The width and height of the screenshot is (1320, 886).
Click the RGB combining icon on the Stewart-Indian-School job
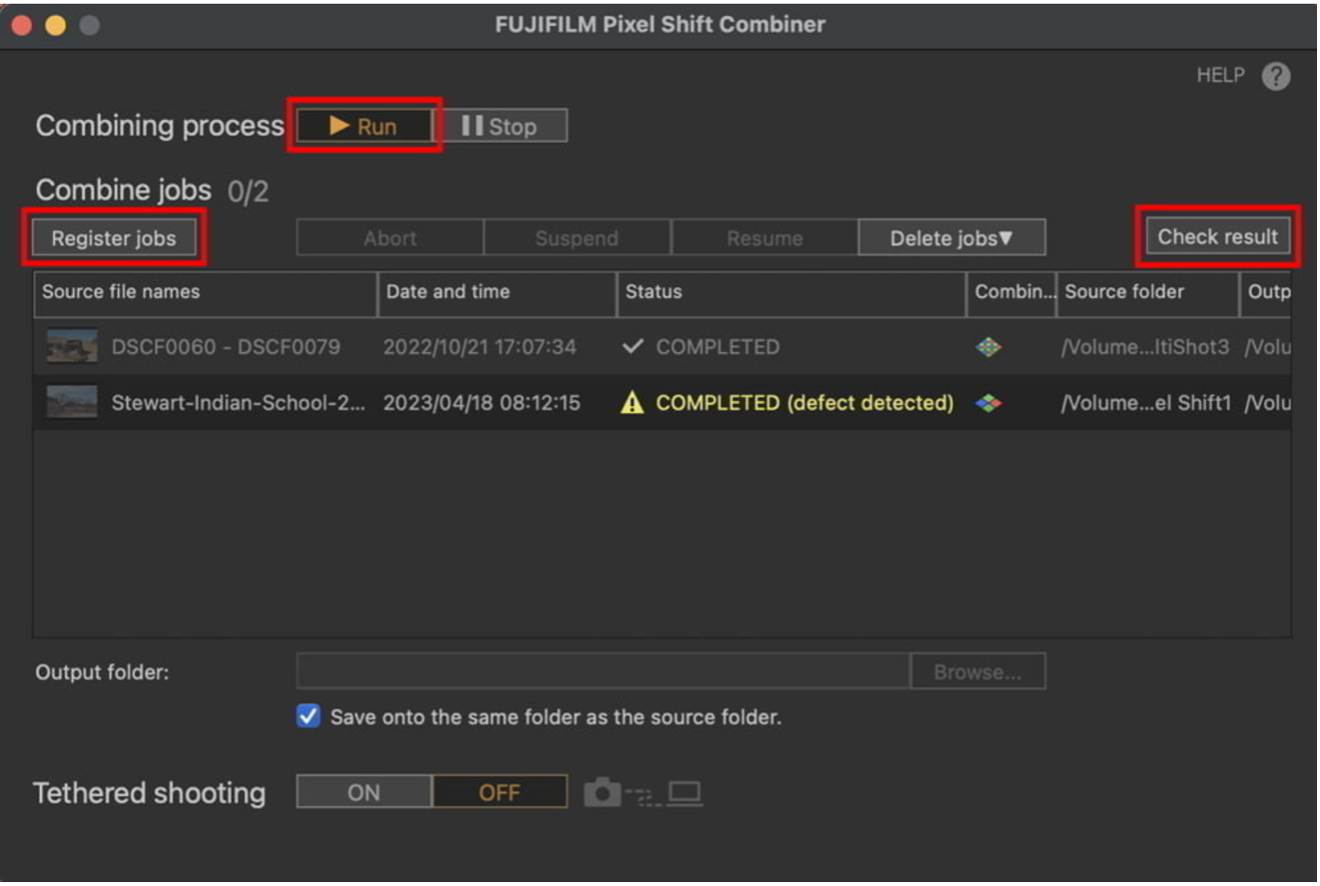tap(989, 403)
